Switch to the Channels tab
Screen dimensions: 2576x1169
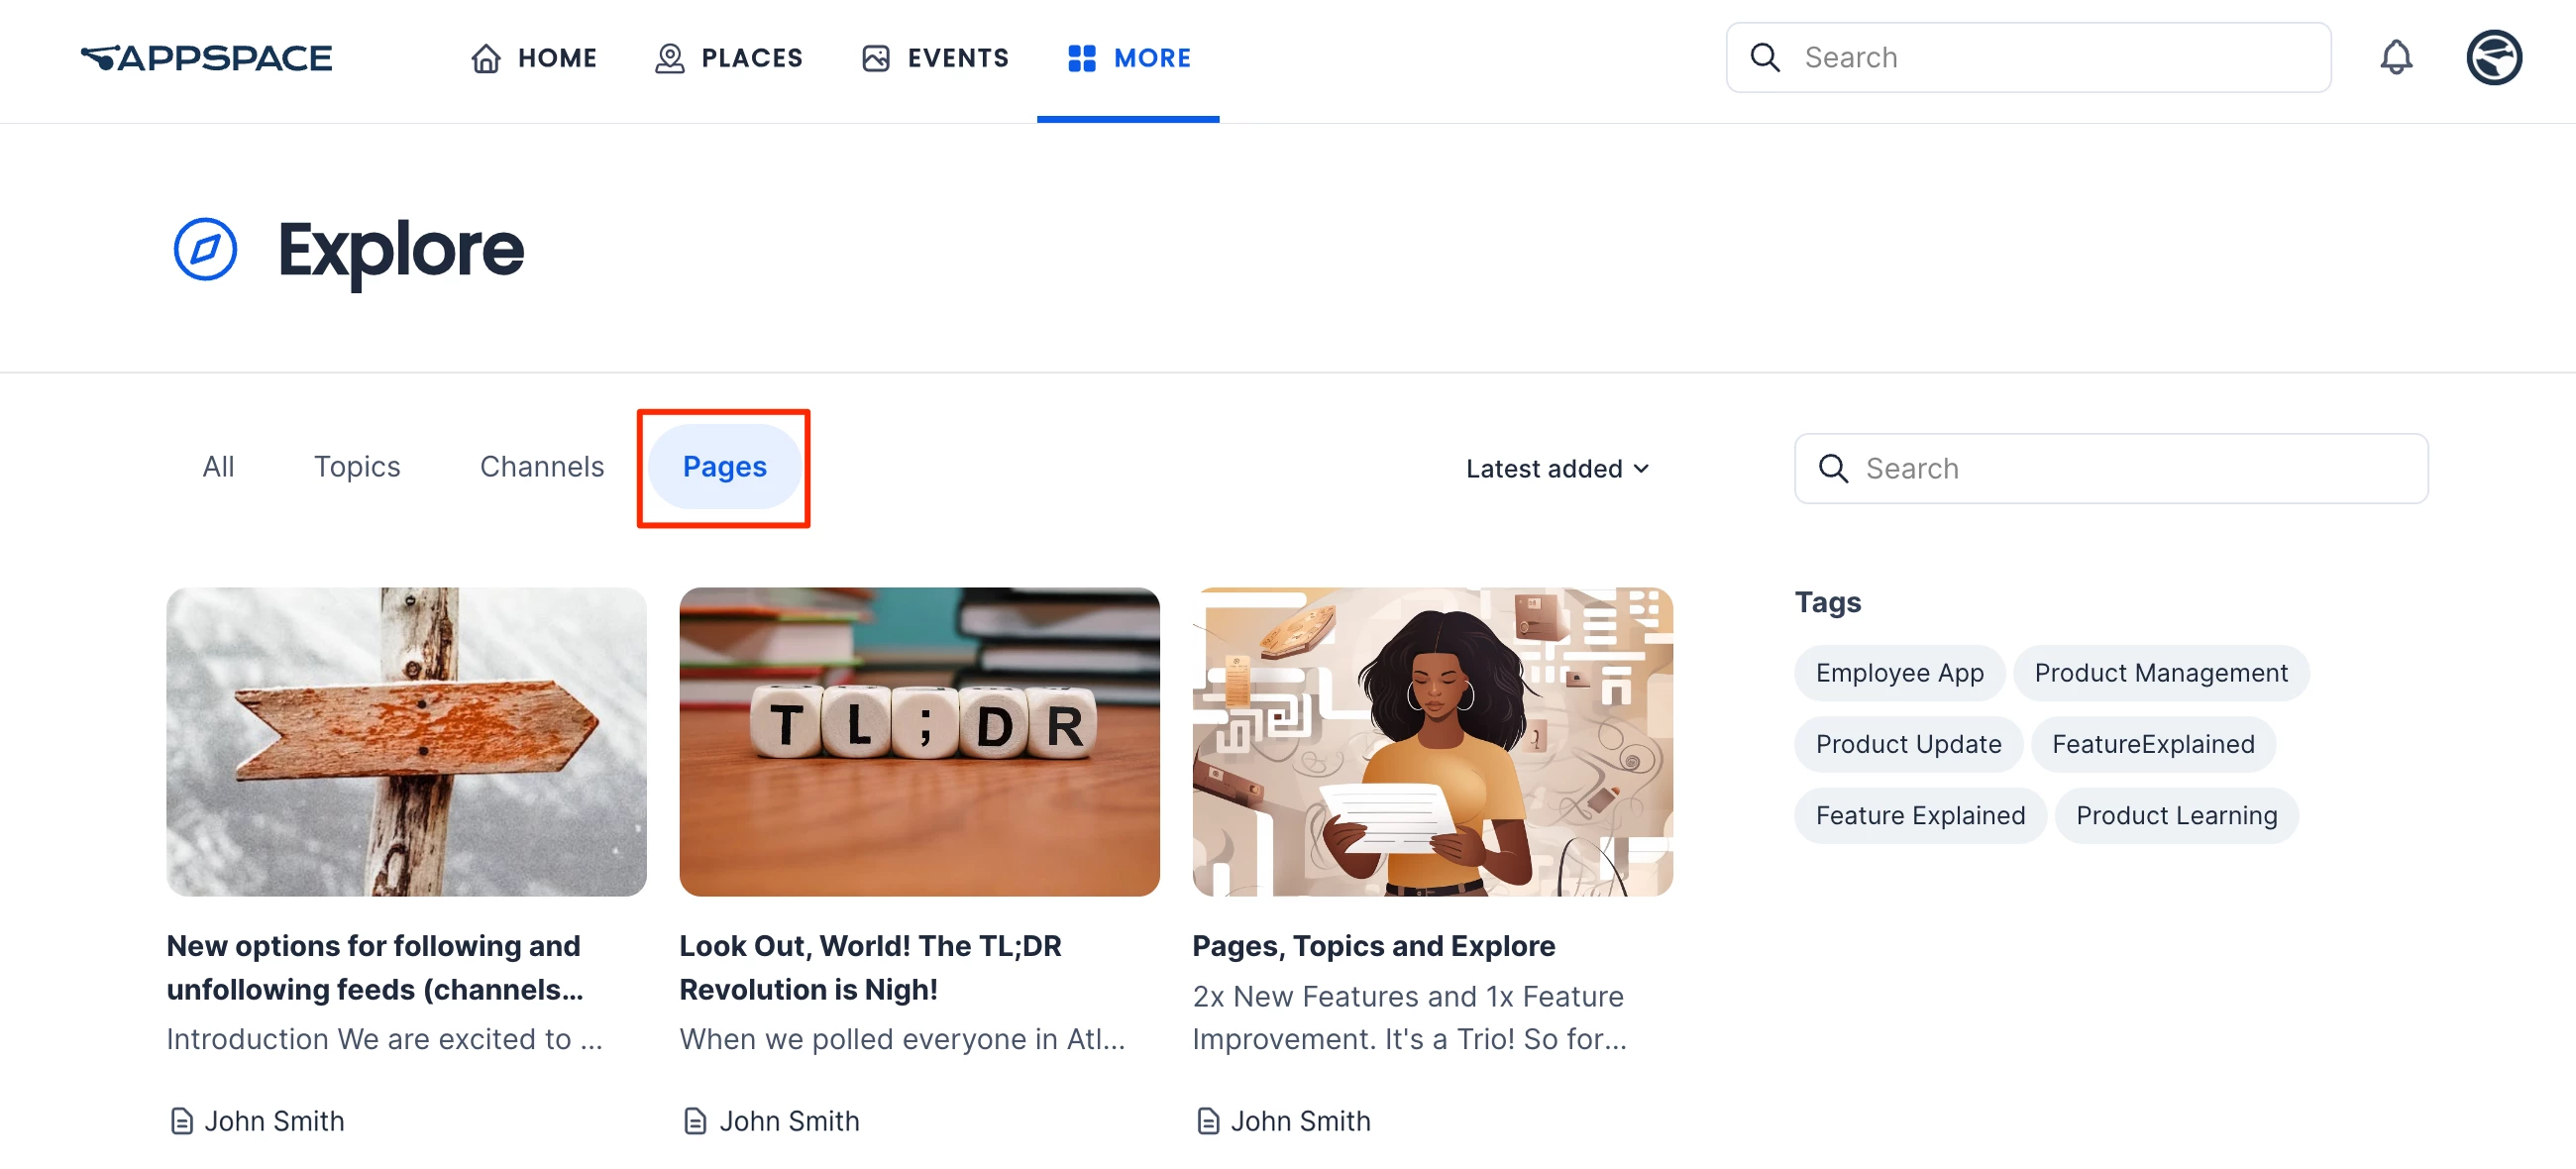(x=541, y=467)
